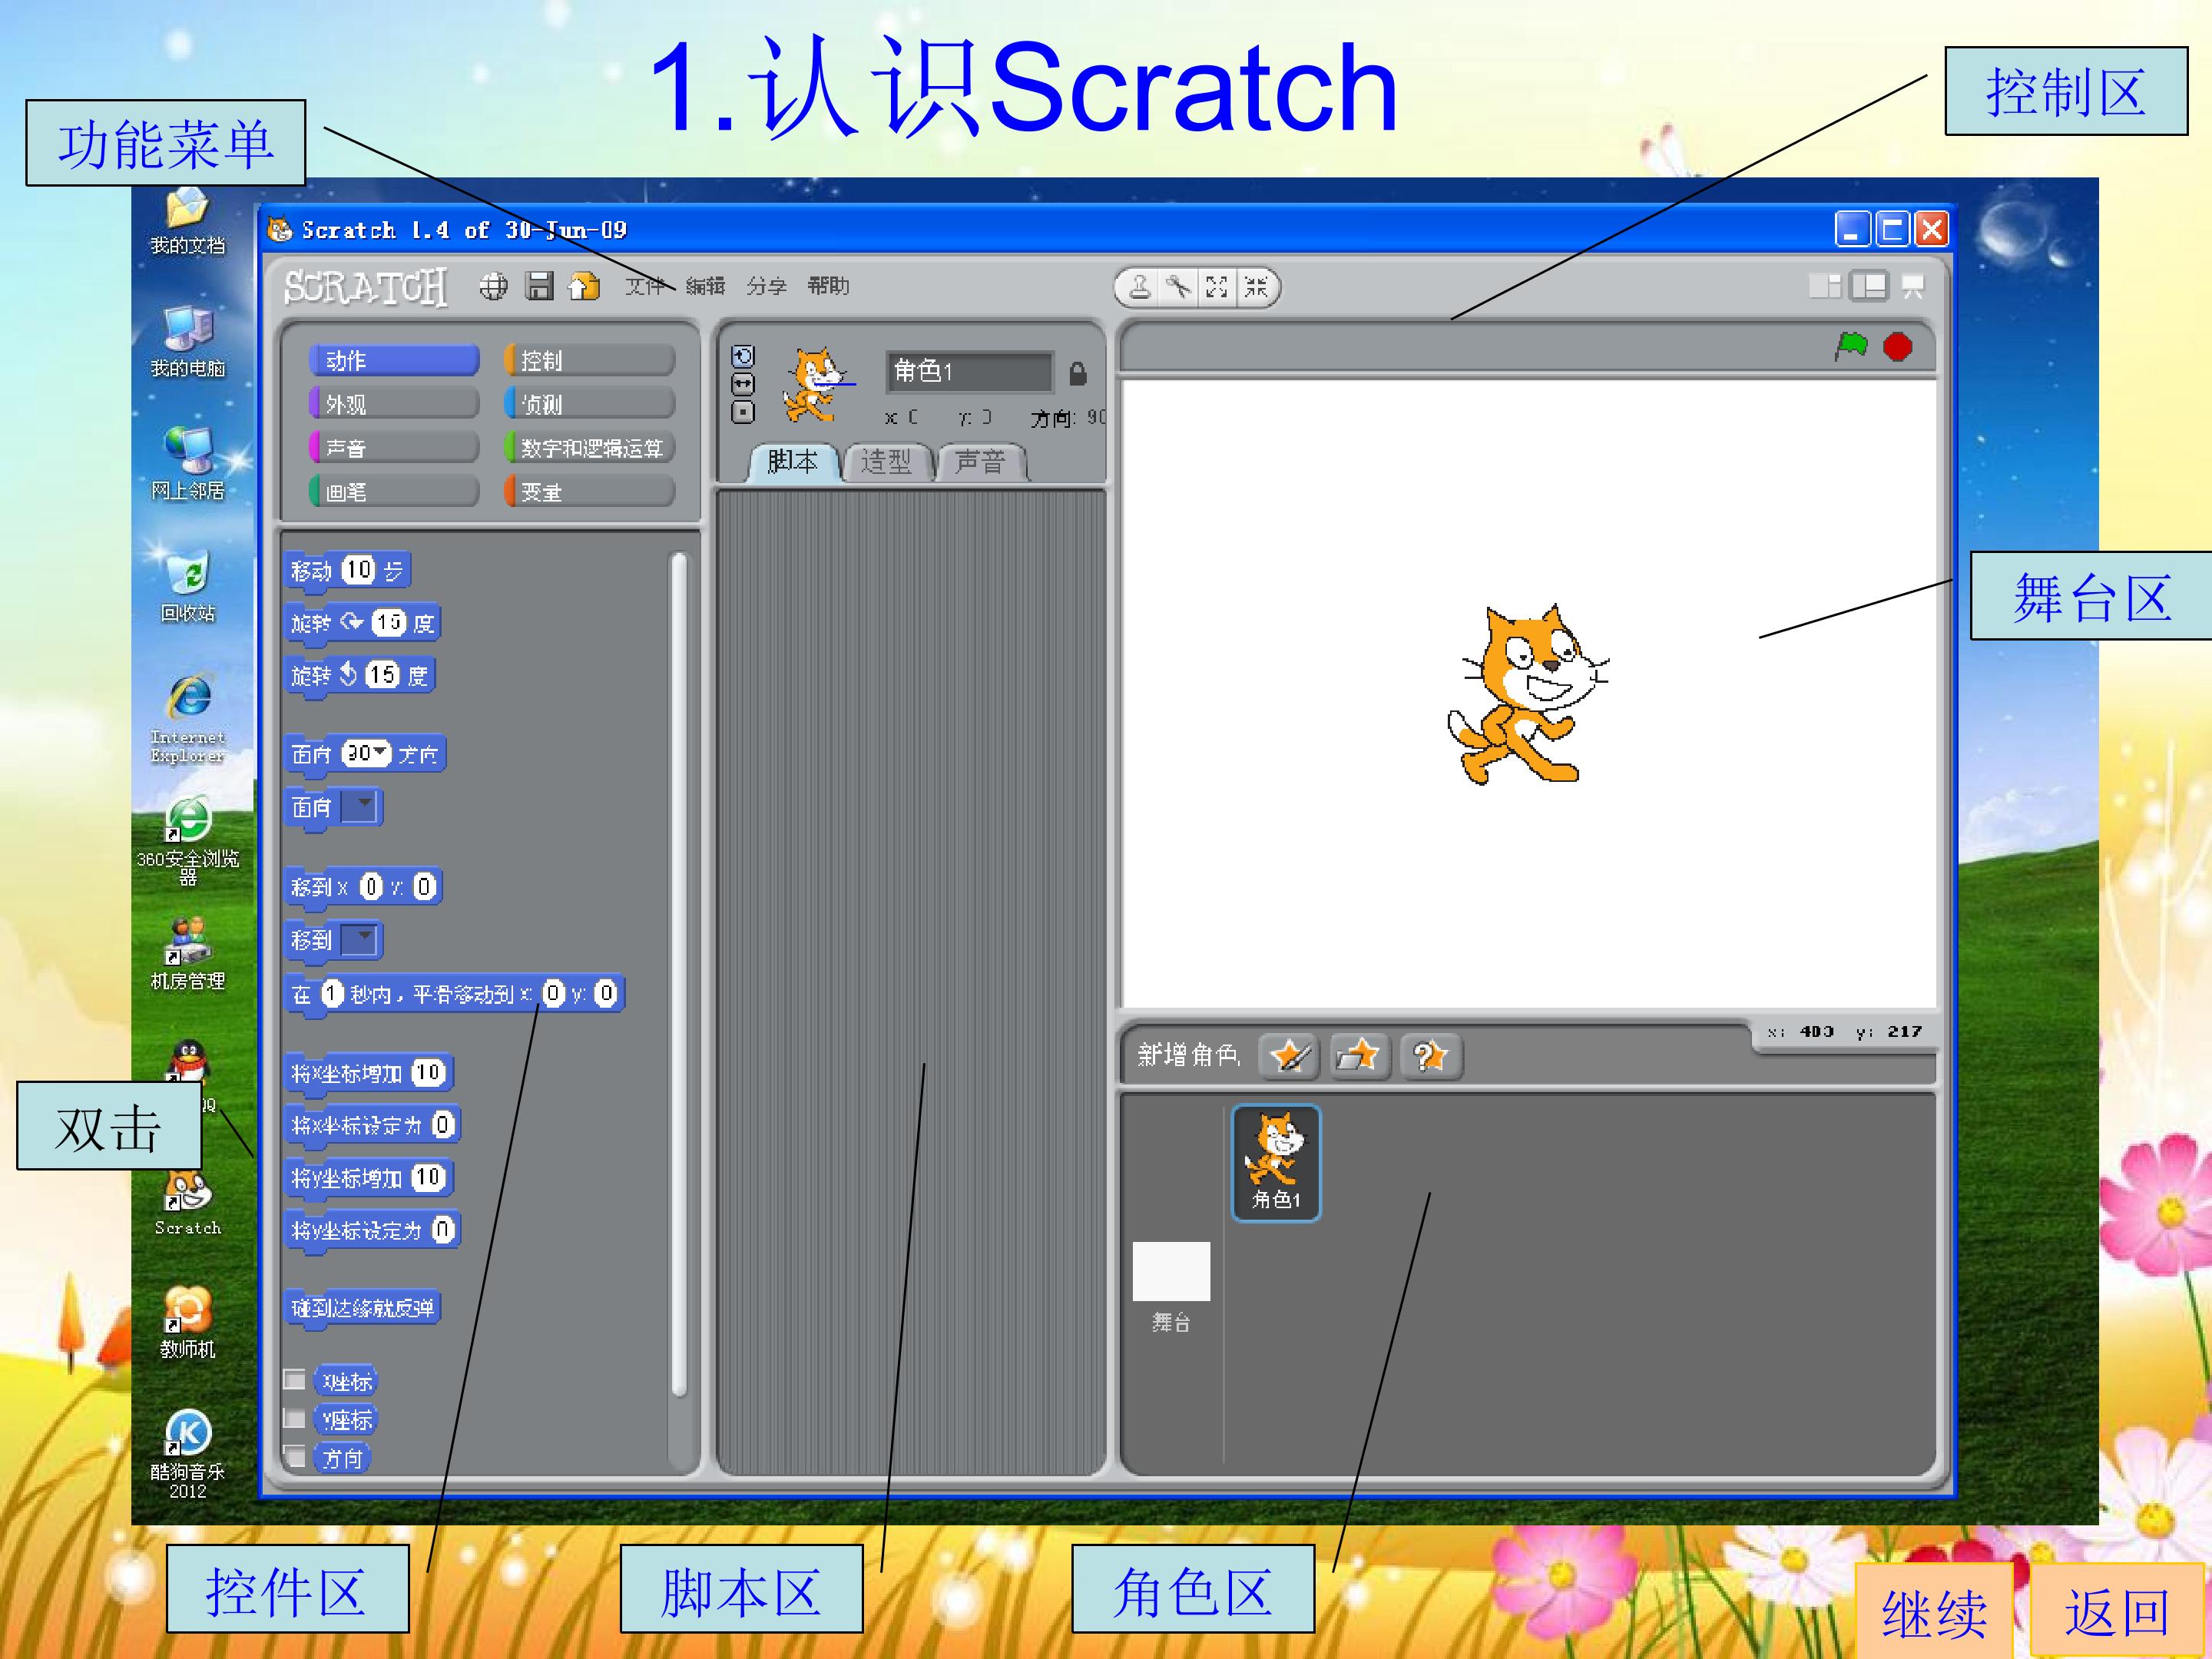
Task: Select left-right facing only style button
Action: [x=743, y=384]
